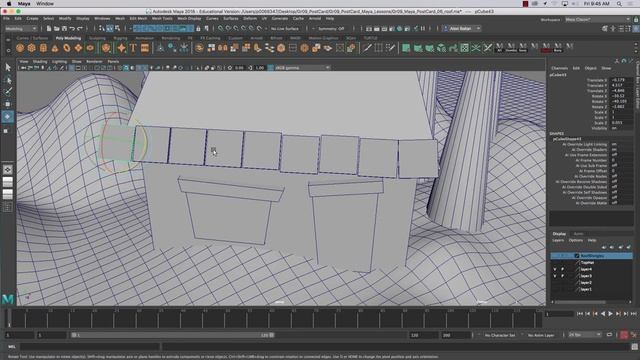Viewport: 640px width, 360px height.
Task: Open the Deform menu
Action: [250, 18]
